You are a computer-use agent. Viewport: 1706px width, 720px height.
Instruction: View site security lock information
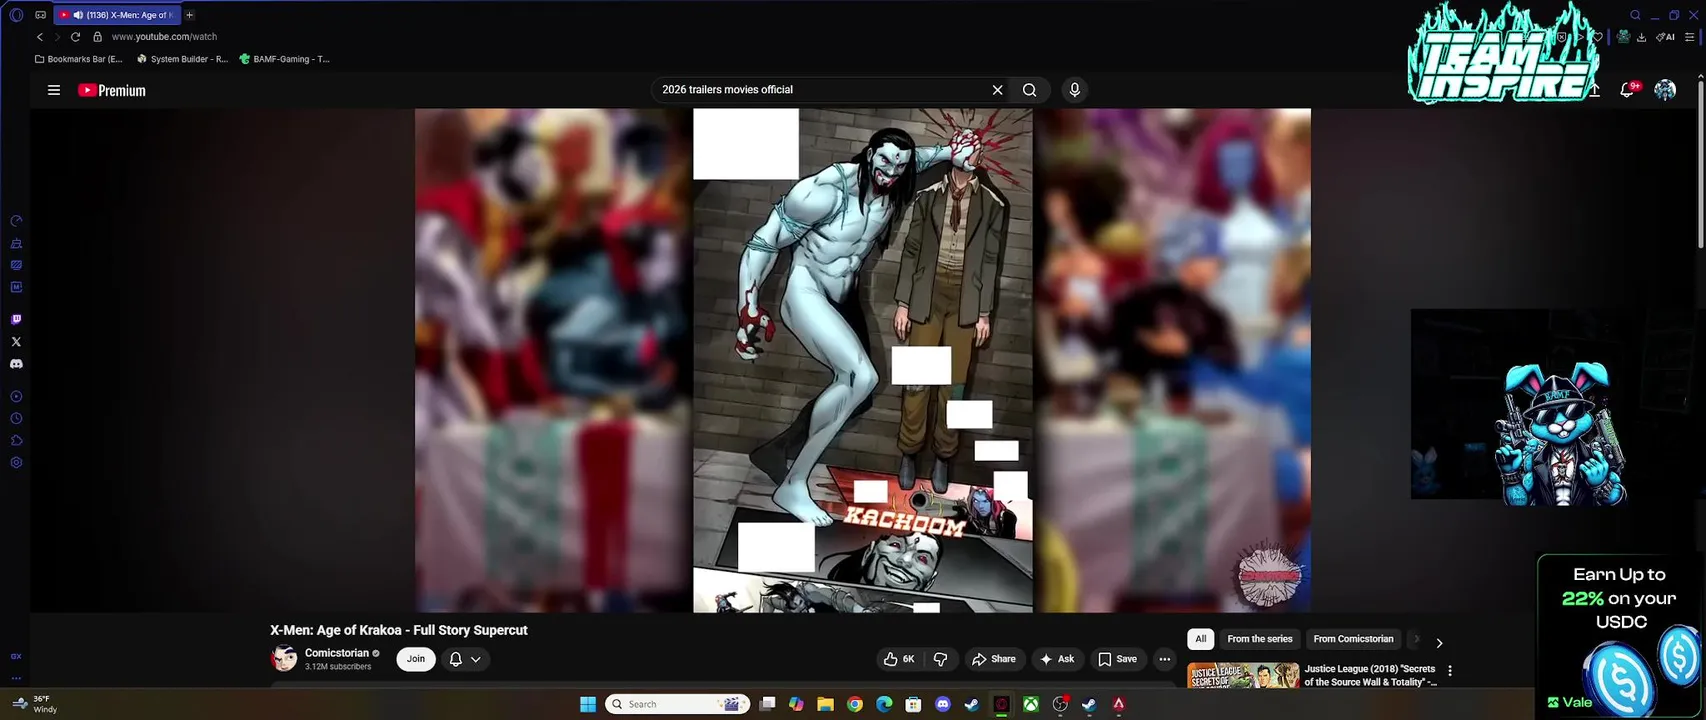(x=97, y=37)
